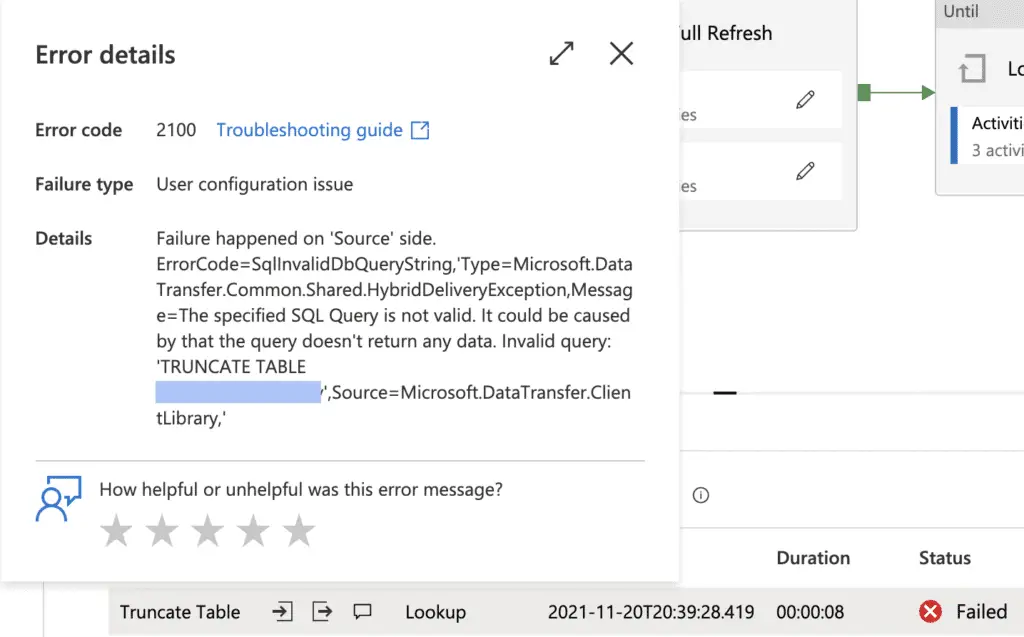Screen dimensions: 1024x637
Task: Click the Error details heading
Action: tap(105, 55)
